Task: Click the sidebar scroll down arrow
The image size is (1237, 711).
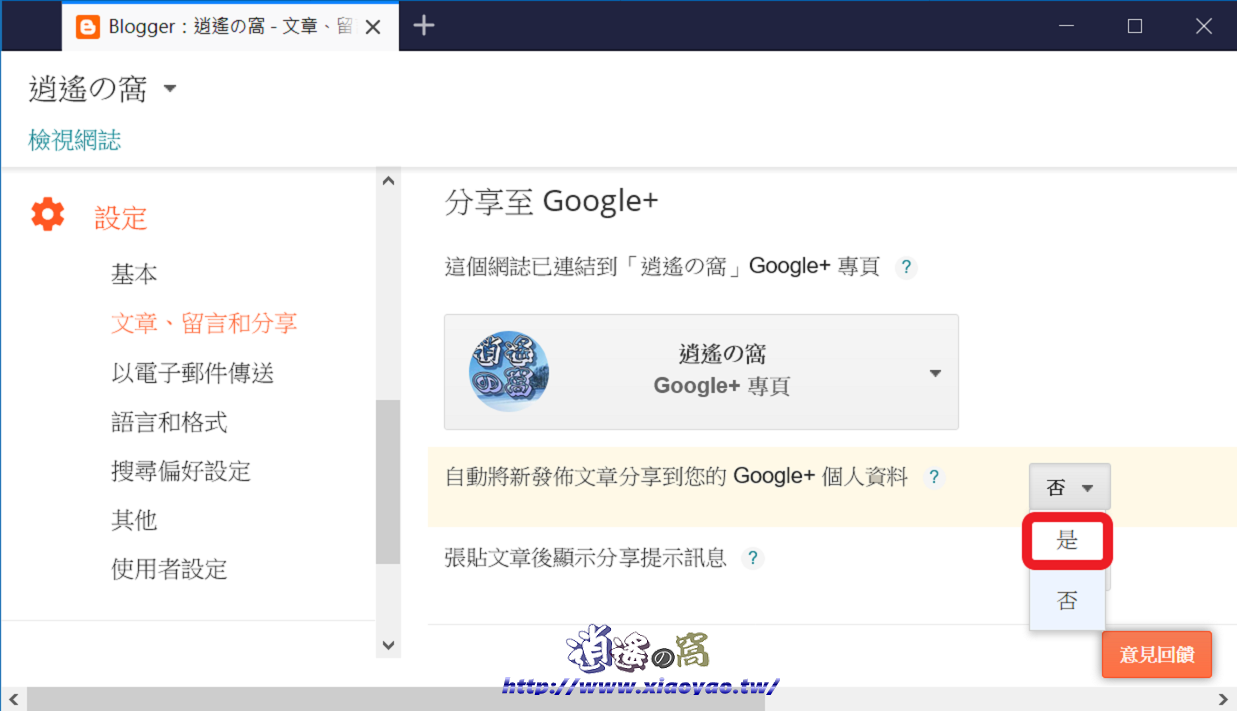Action: click(x=388, y=646)
